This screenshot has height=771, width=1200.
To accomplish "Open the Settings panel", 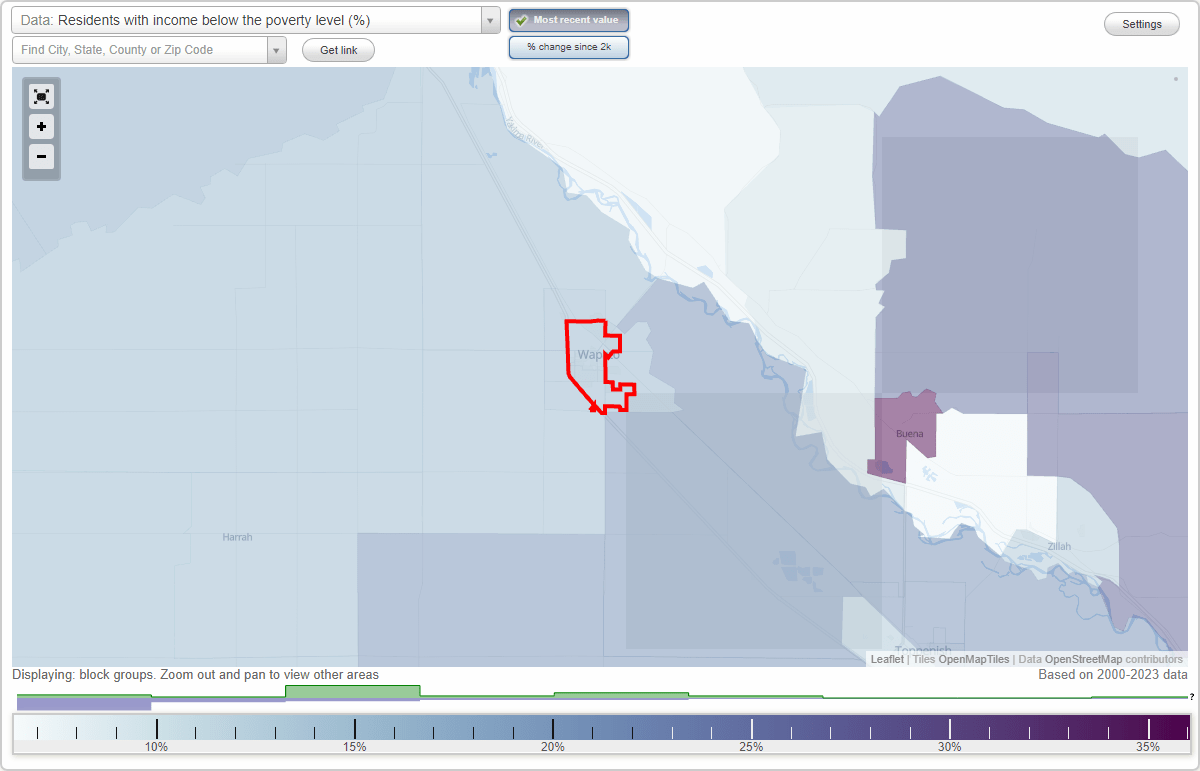I will [x=1141, y=23].
